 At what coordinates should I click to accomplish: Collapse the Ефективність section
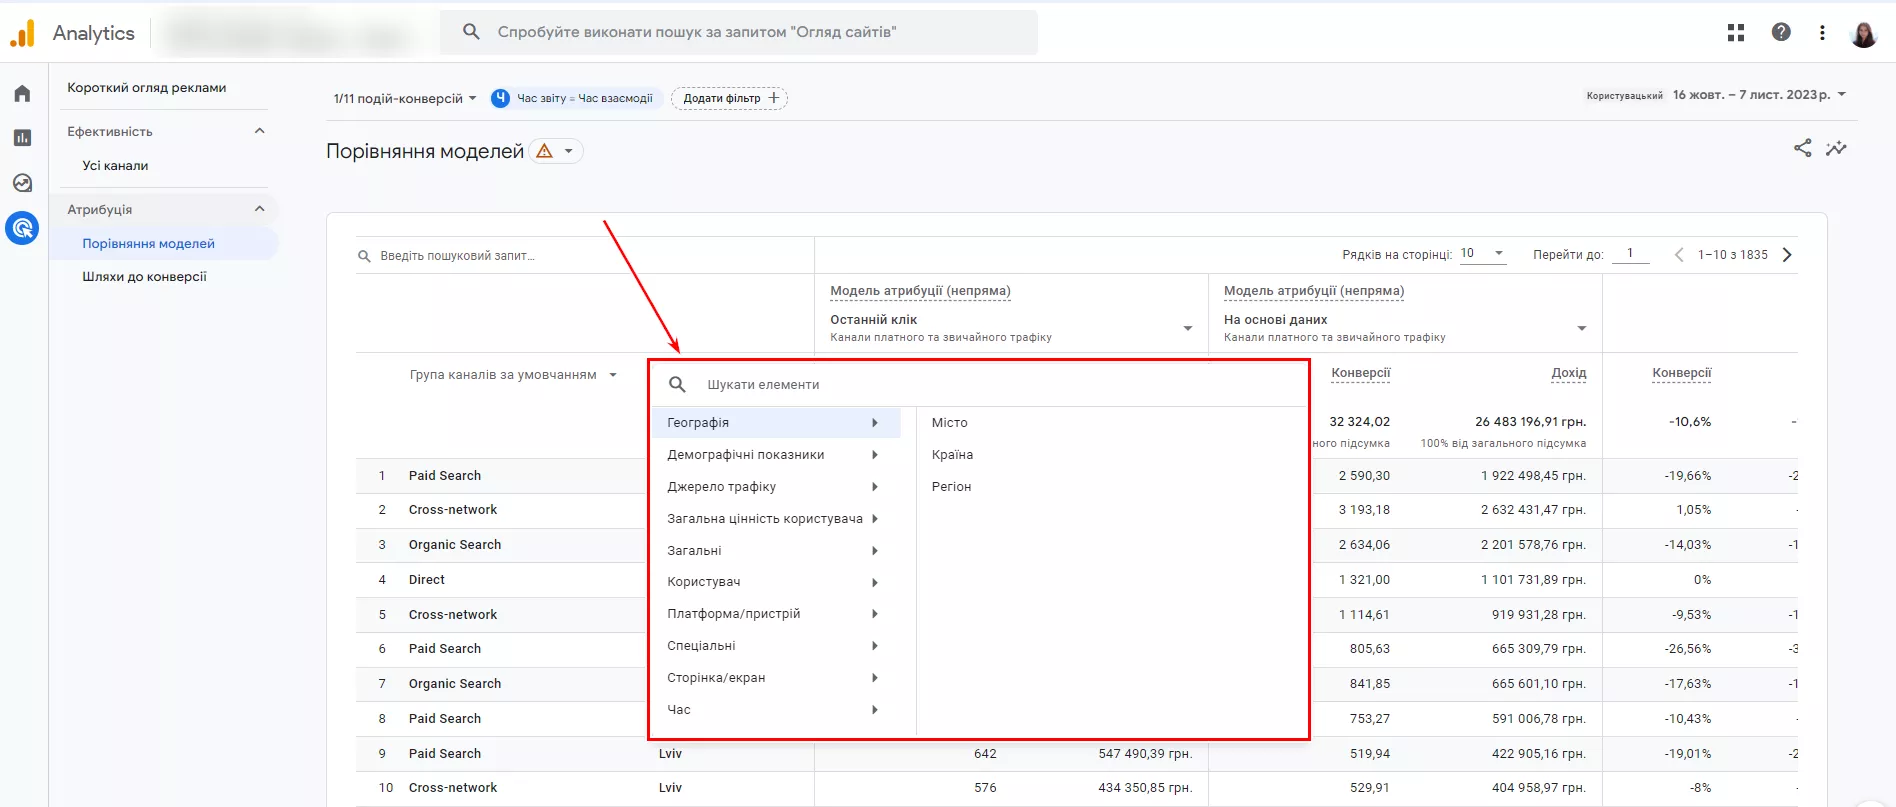coord(260,131)
